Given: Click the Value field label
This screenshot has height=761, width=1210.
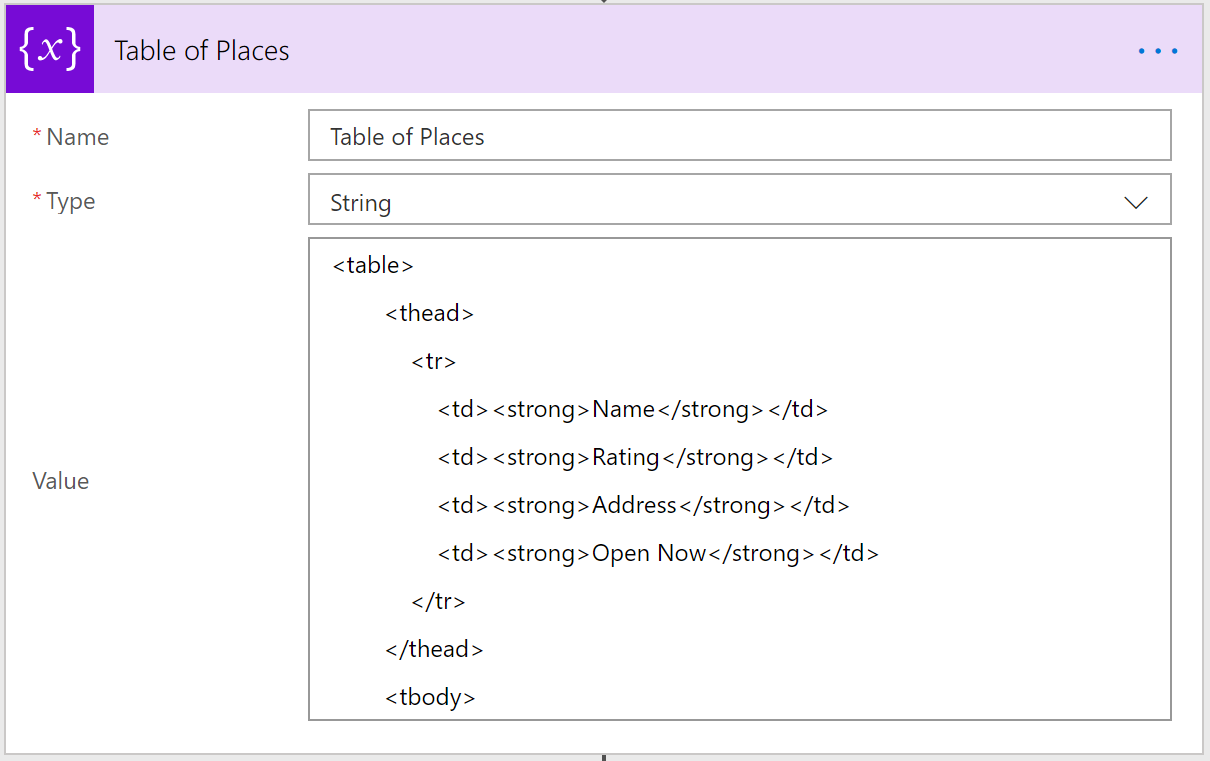Looking at the screenshot, I should [61, 481].
